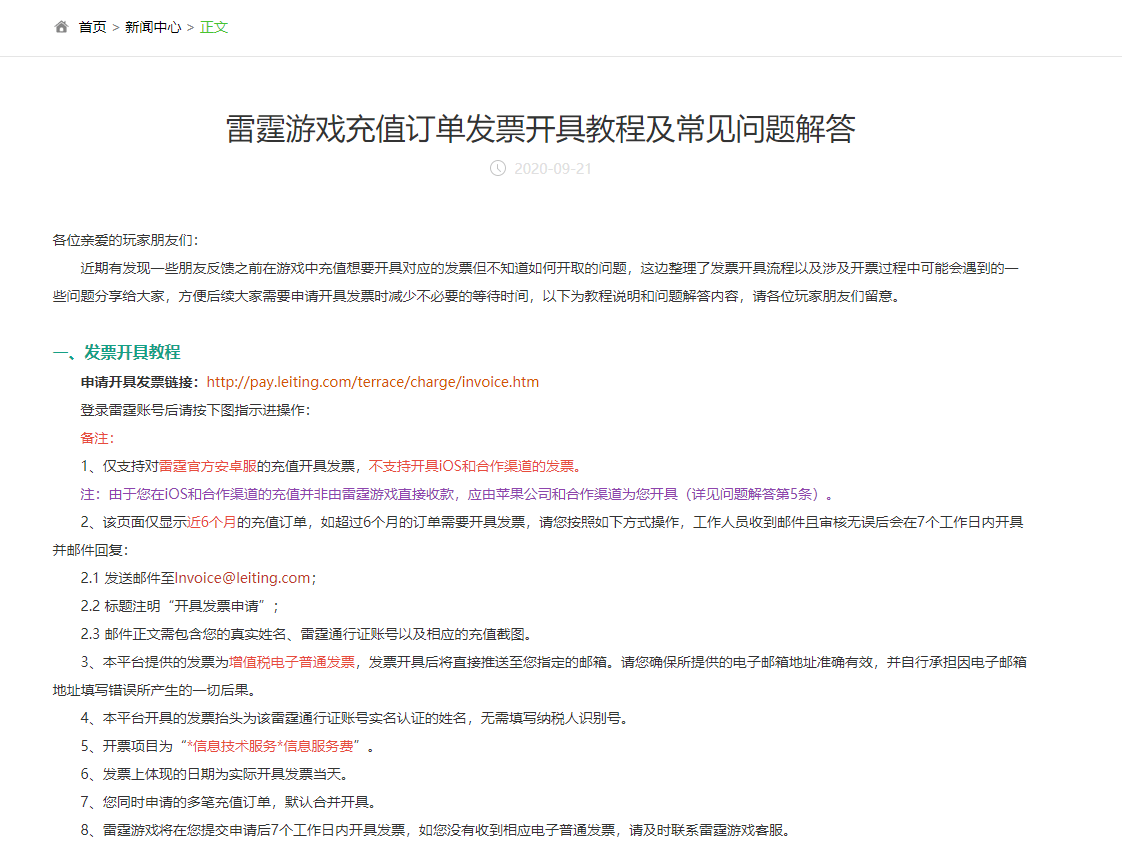Screen dimensions: 1122x844
Task: Open the pay.leiting.com invoice link
Action: point(373,382)
